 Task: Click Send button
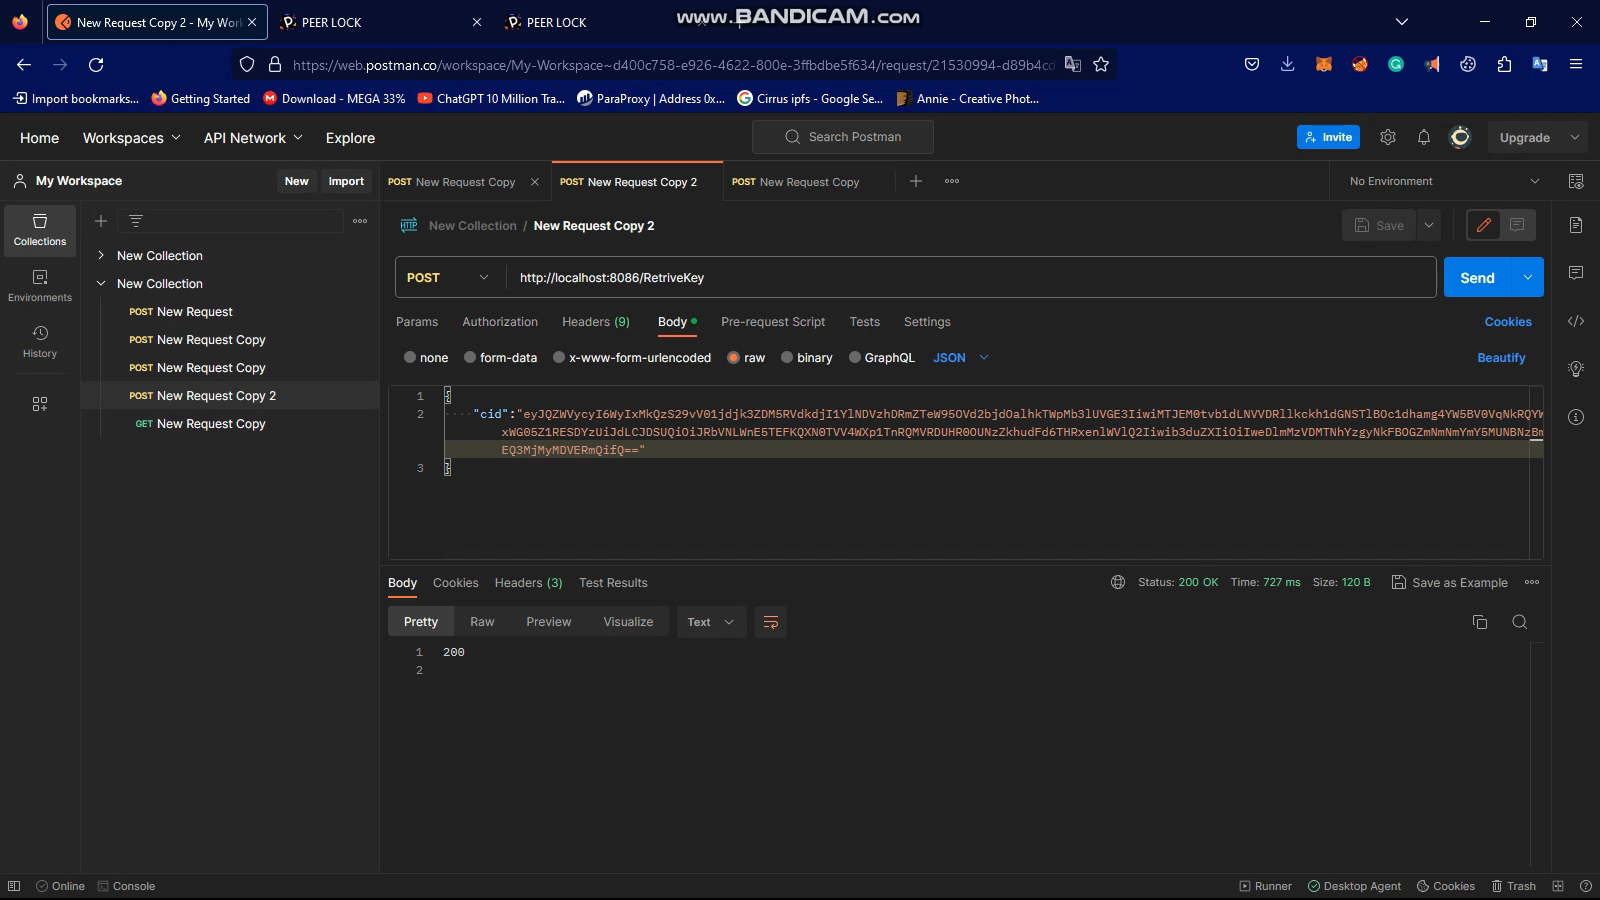(1477, 277)
